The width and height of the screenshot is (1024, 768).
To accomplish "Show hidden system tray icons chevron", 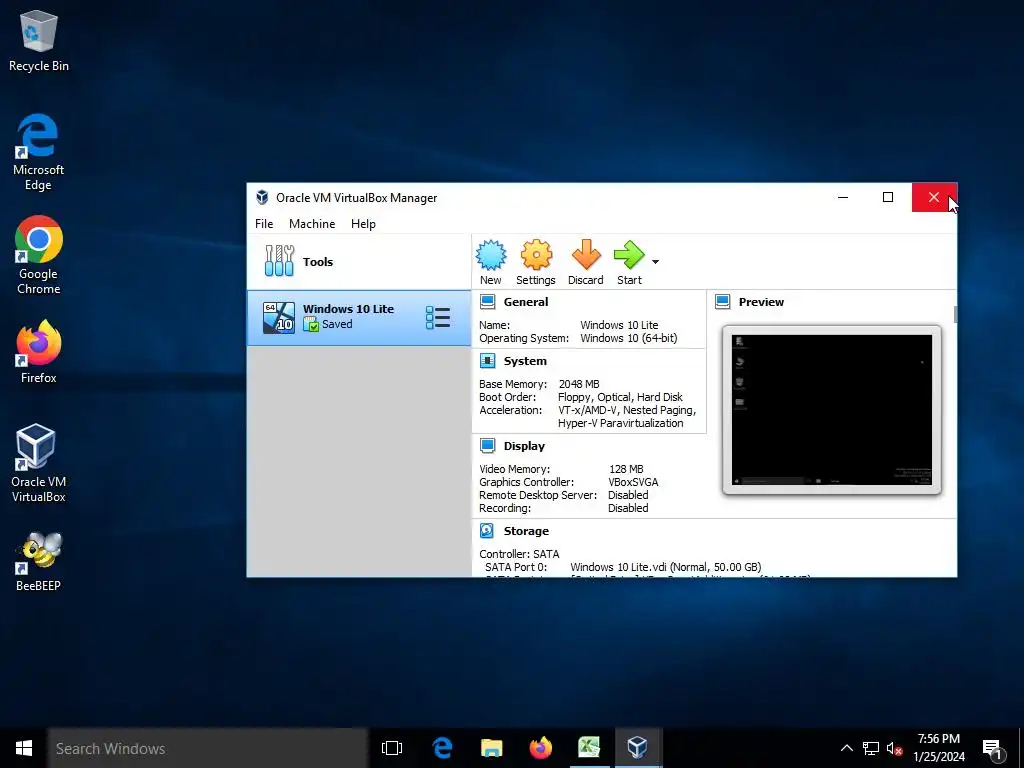I will pyautogui.click(x=846, y=748).
